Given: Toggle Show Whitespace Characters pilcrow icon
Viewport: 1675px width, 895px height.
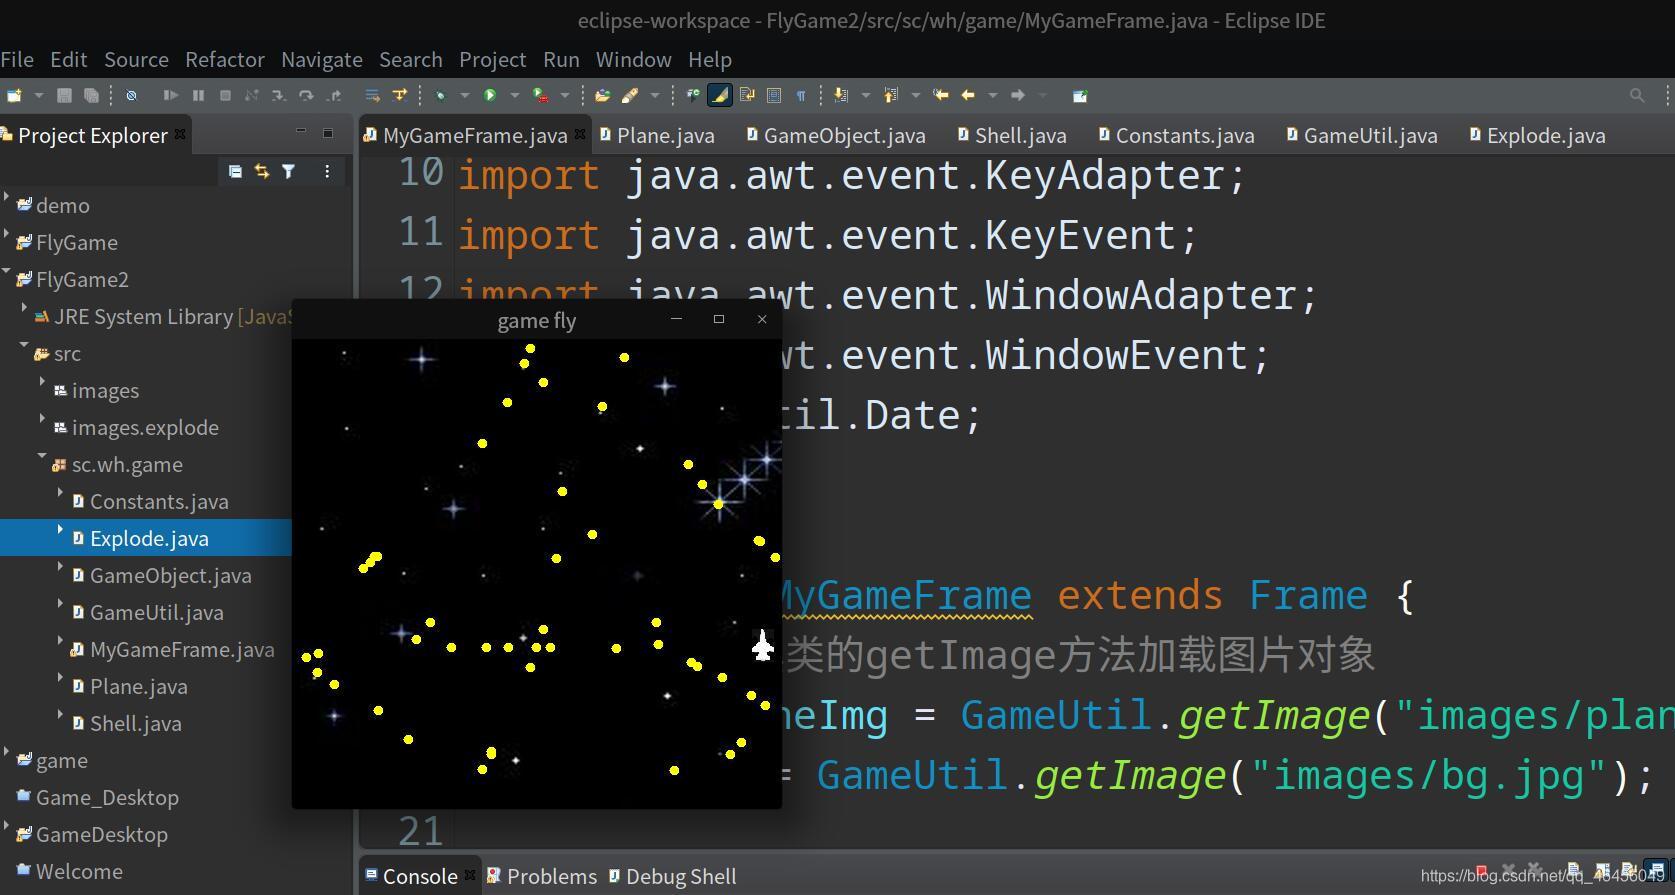Looking at the screenshot, I should [801, 96].
